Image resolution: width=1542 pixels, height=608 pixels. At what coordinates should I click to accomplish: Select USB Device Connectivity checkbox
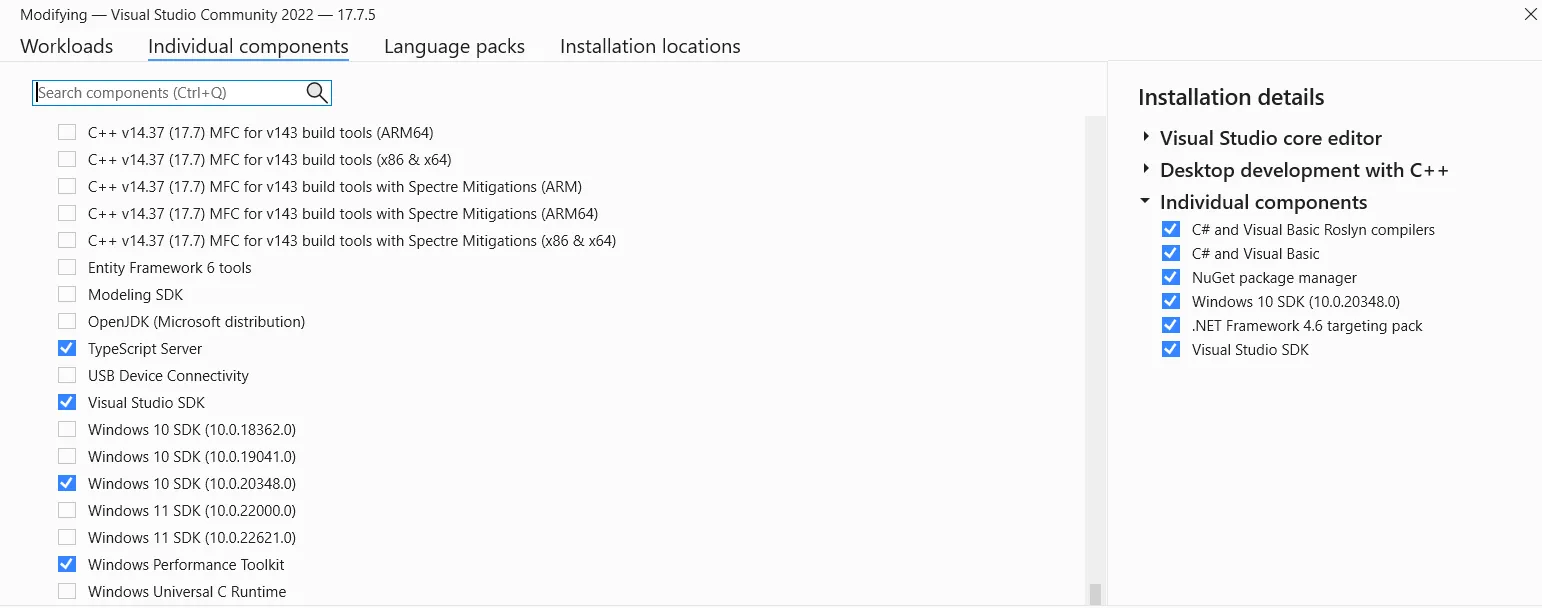coord(67,376)
